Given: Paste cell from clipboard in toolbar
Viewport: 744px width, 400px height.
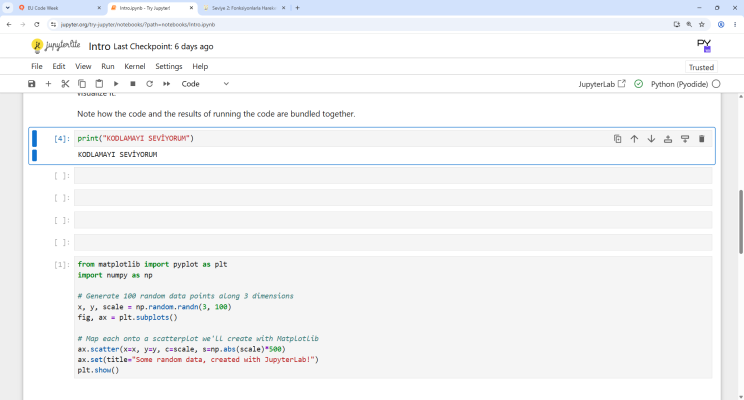Looking at the screenshot, I should [99, 84].
